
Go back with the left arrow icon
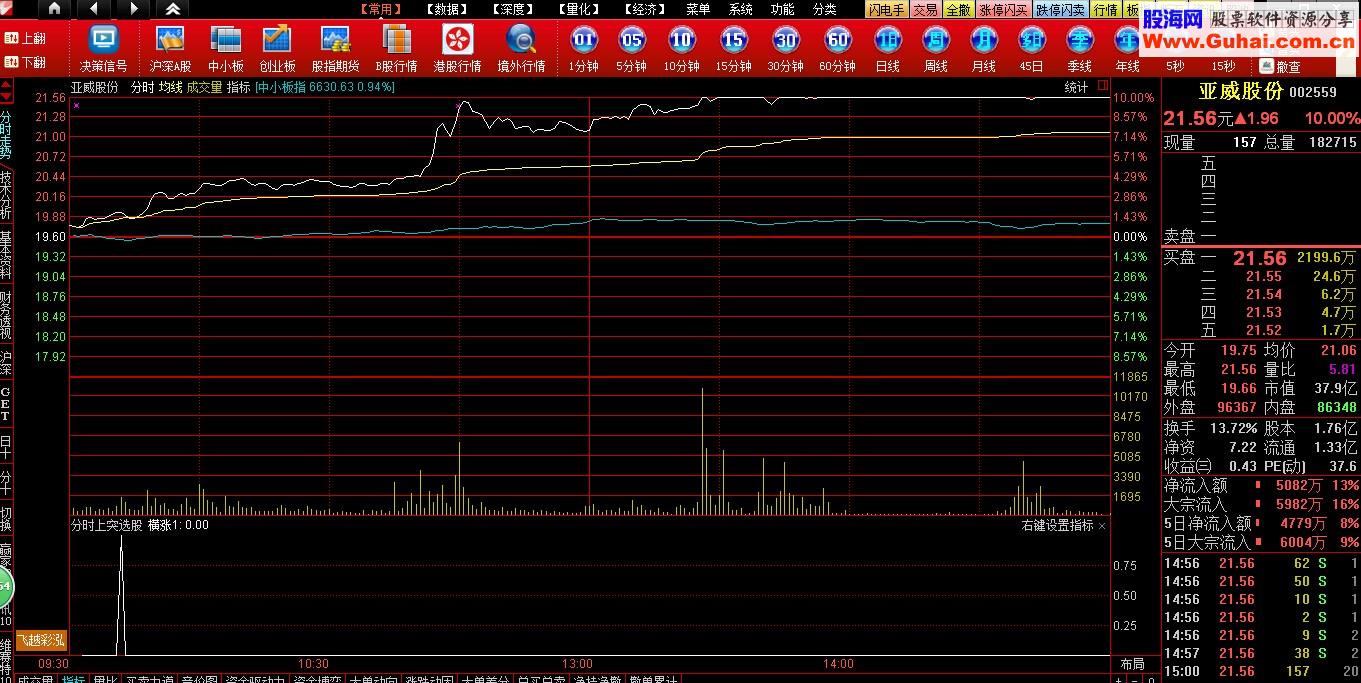94,9
